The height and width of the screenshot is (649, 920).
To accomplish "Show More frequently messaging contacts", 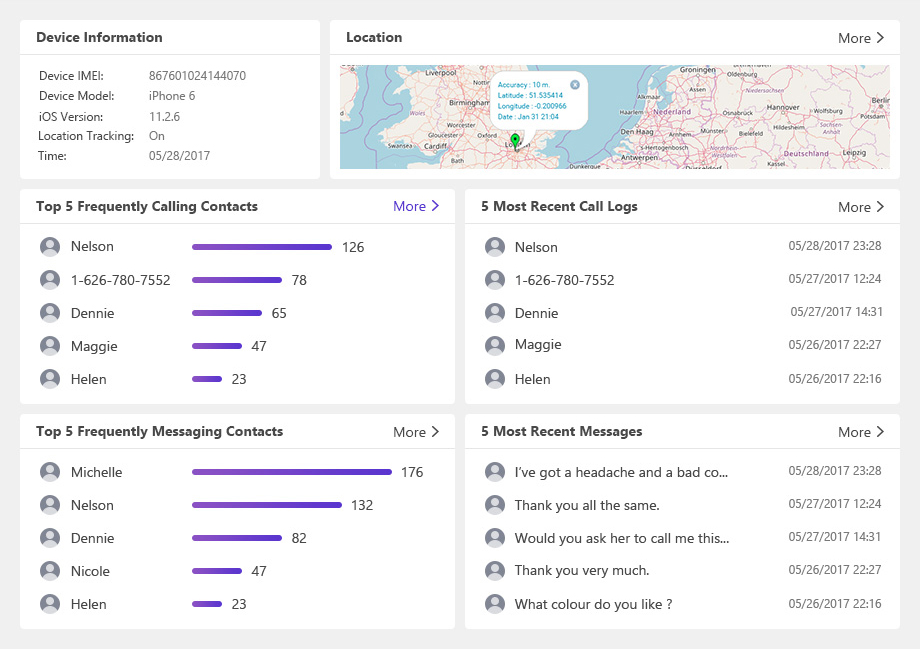I will click(x=416, y=432).
